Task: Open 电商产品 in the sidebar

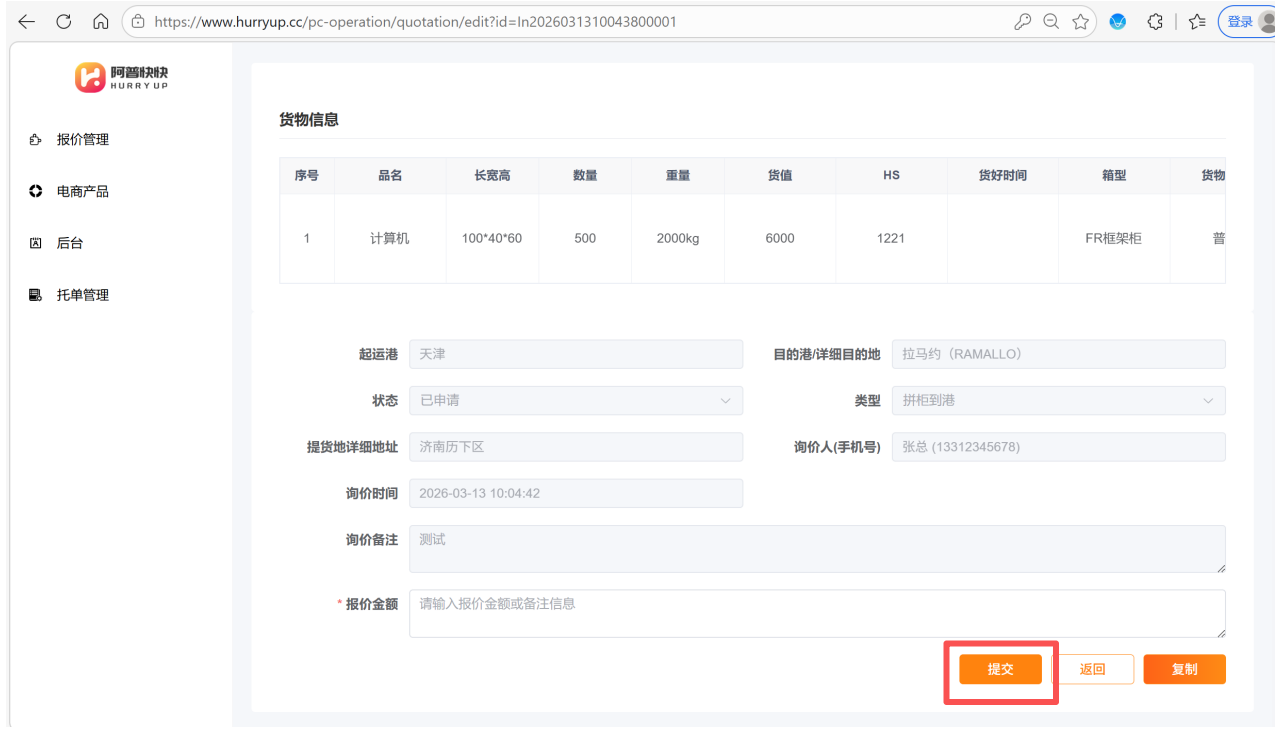Action: [82, 192]
